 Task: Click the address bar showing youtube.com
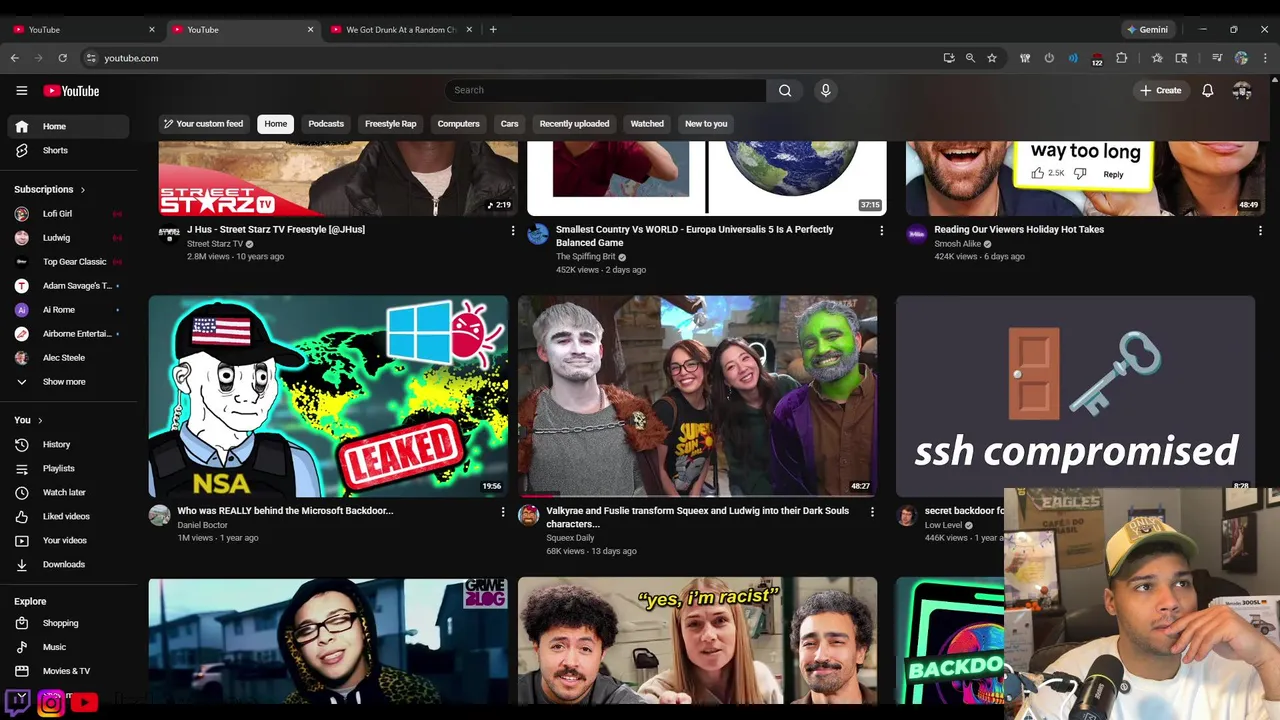click(x=510, y=58)
